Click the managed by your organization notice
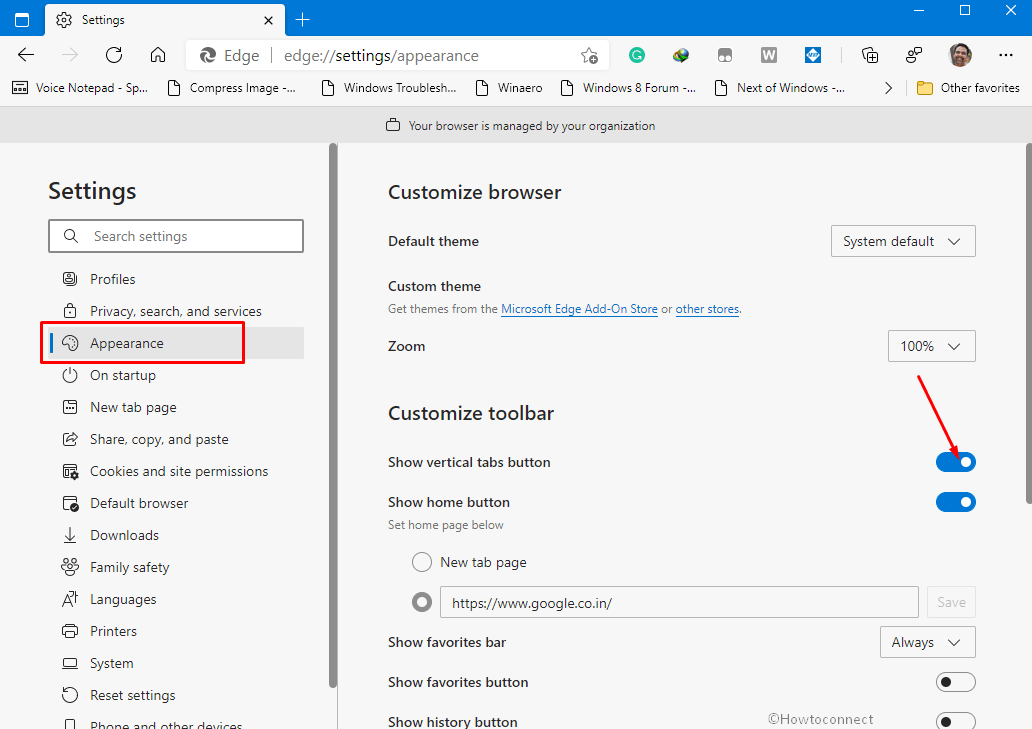 coord(521,126)
